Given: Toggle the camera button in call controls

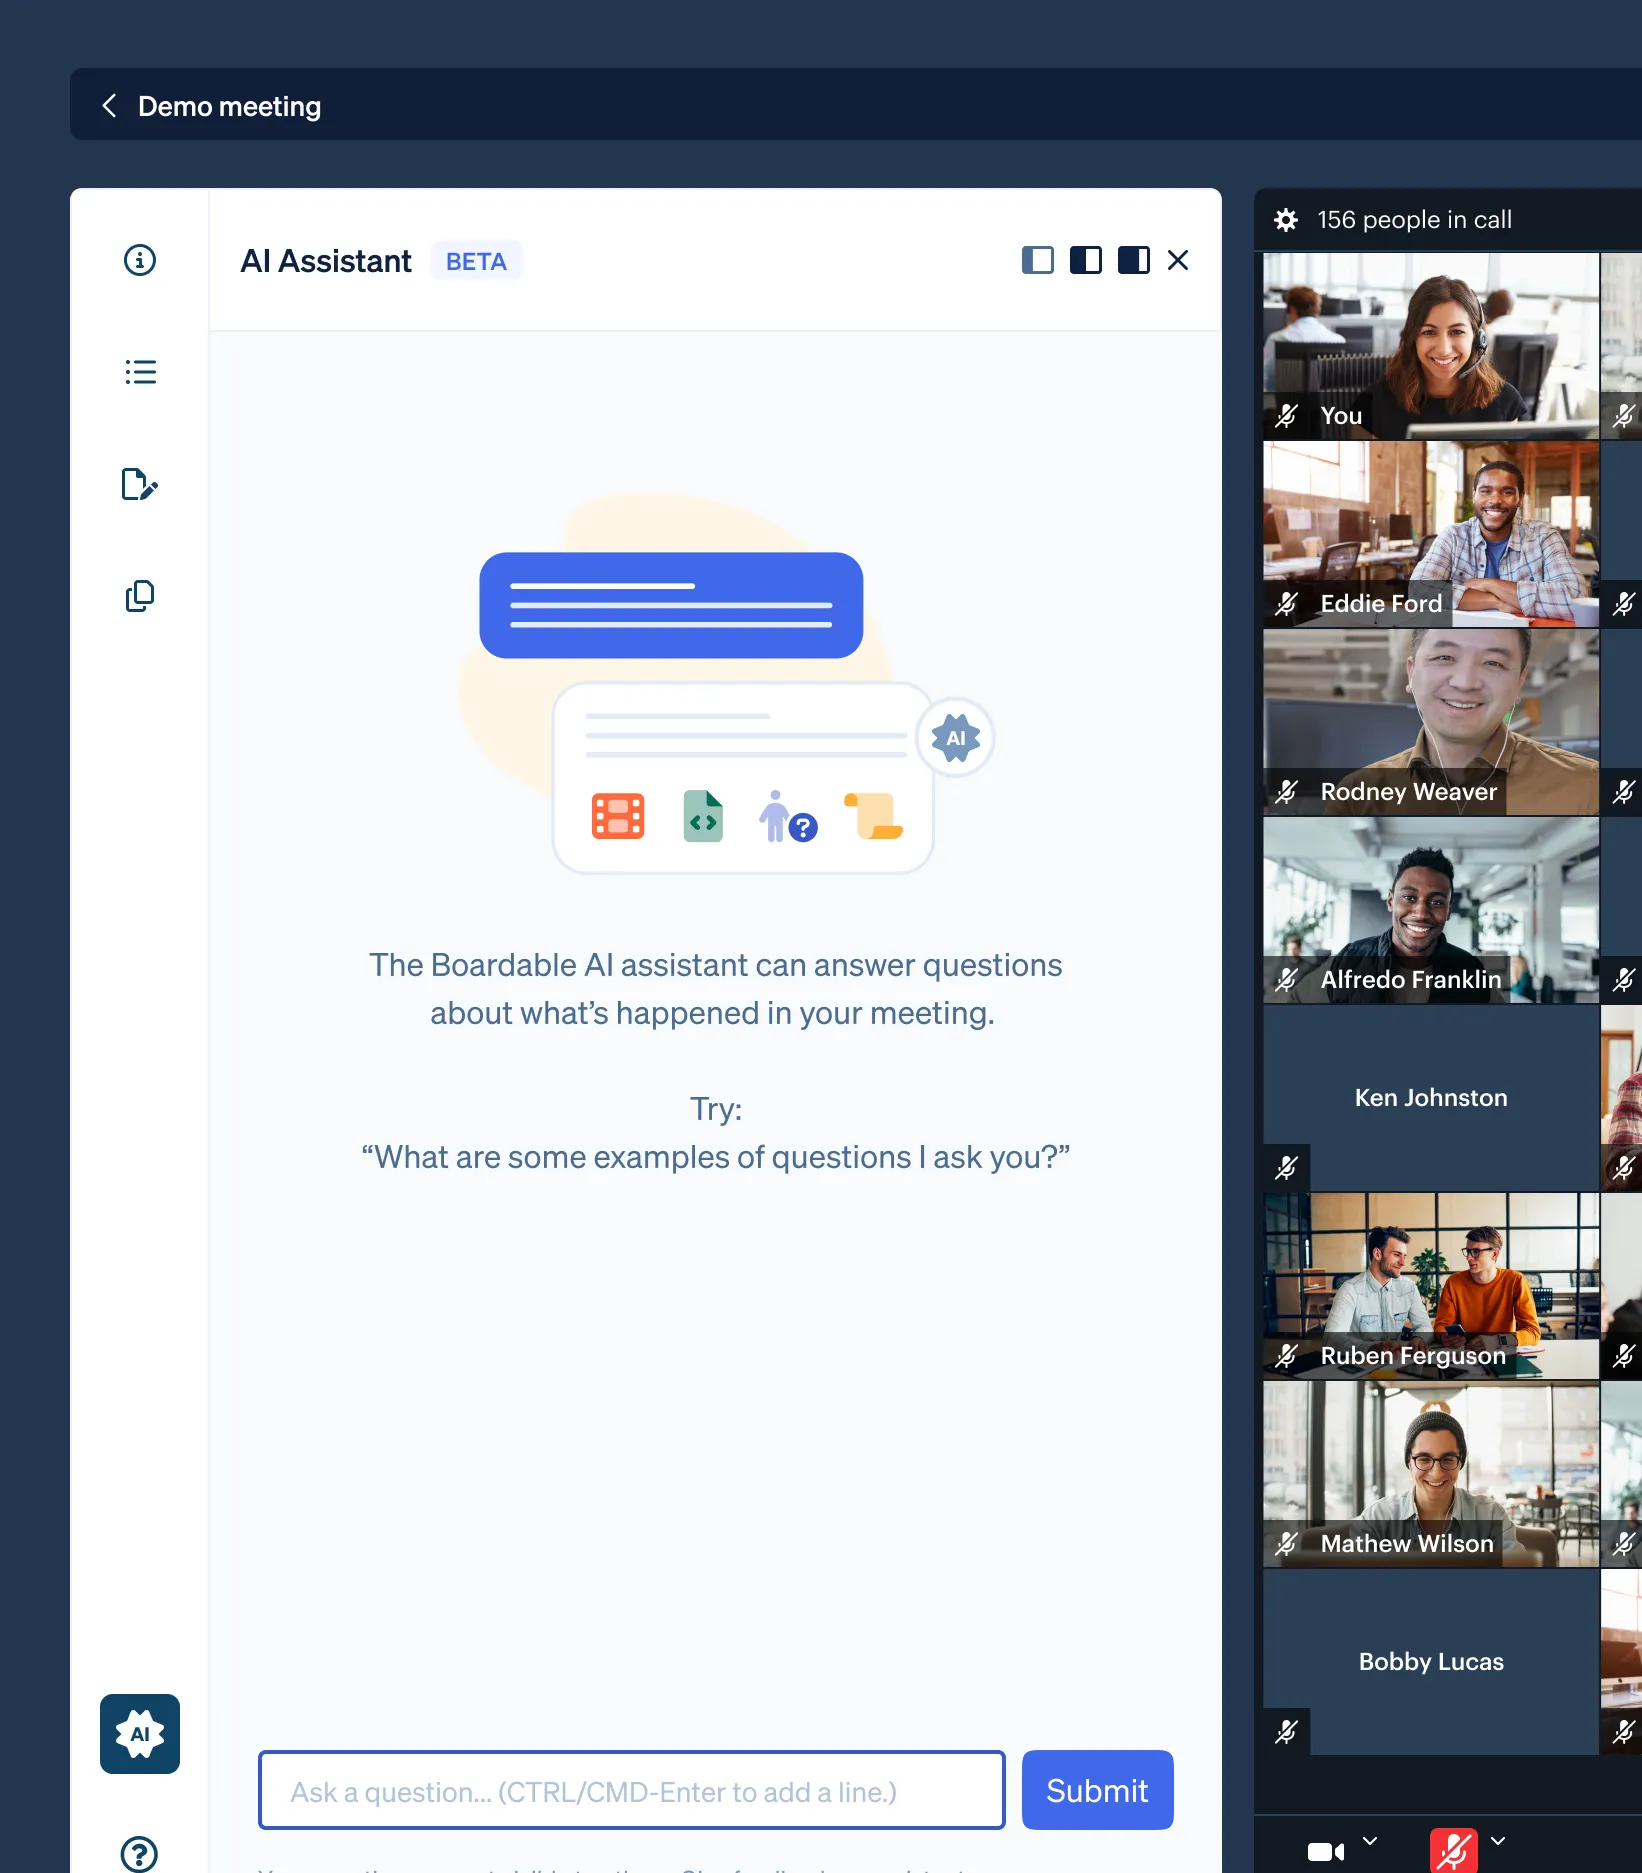Looking at the screenshot, I should pyautogui.click(x=1326, y=1852).
